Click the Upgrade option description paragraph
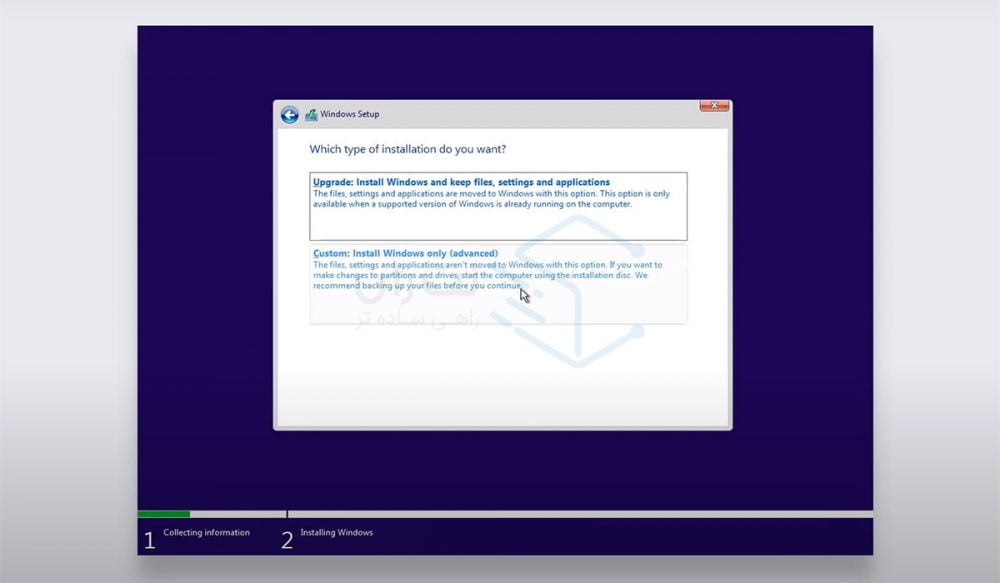1000x583 pixels. coord(490,199)
